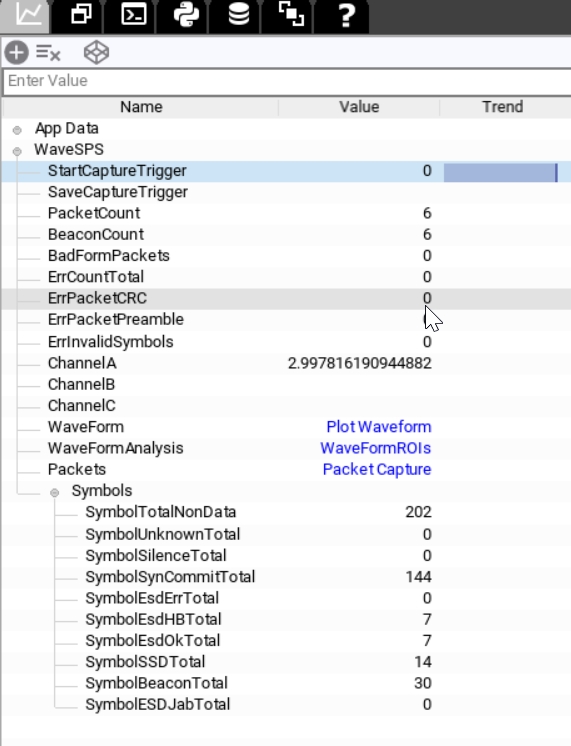Open the overlapping windows icon tab

click(81, 15)
